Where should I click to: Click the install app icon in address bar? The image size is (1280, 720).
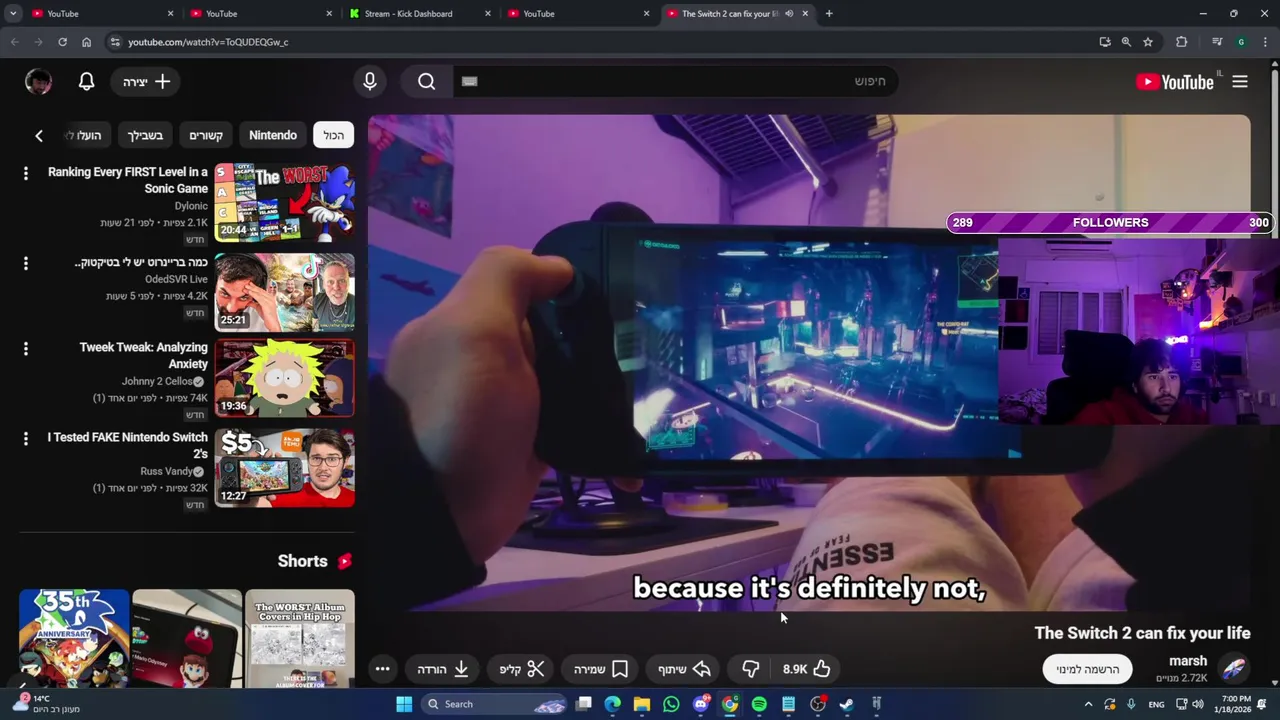1105,42
